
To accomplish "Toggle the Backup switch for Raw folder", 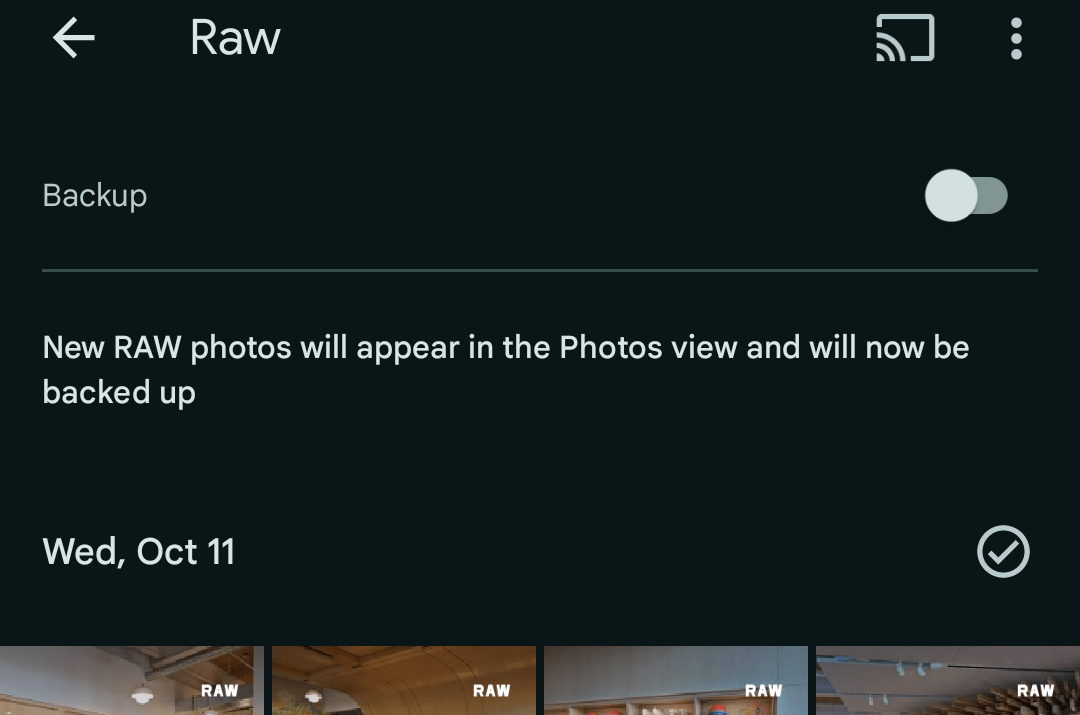I will [x=966, y=196].
